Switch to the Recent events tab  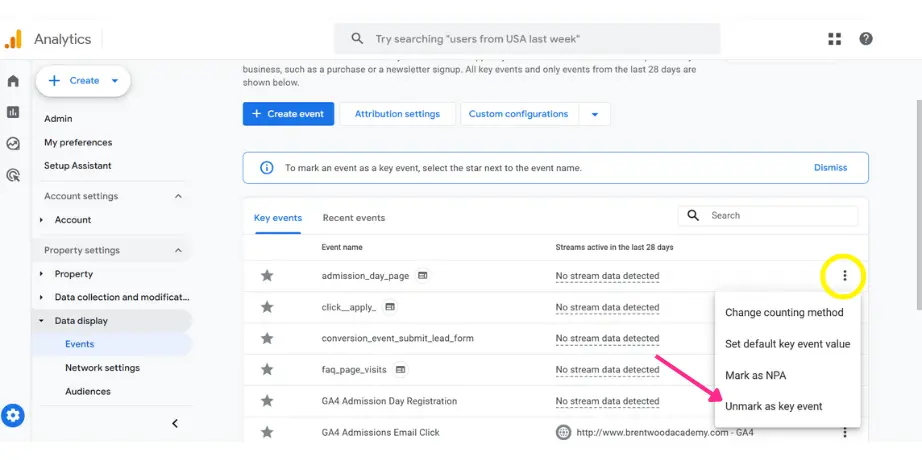pyautogui.click(x=353, y=217)
